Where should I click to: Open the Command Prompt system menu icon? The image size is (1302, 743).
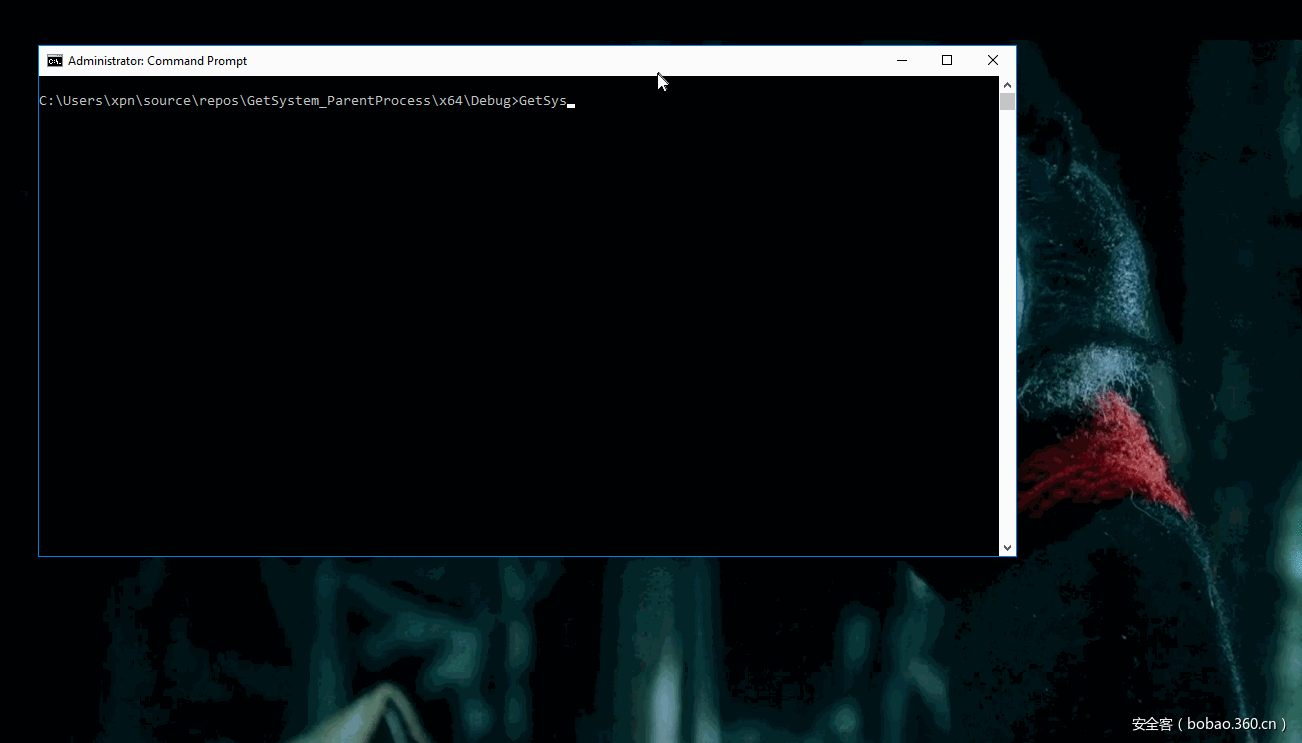55,60
